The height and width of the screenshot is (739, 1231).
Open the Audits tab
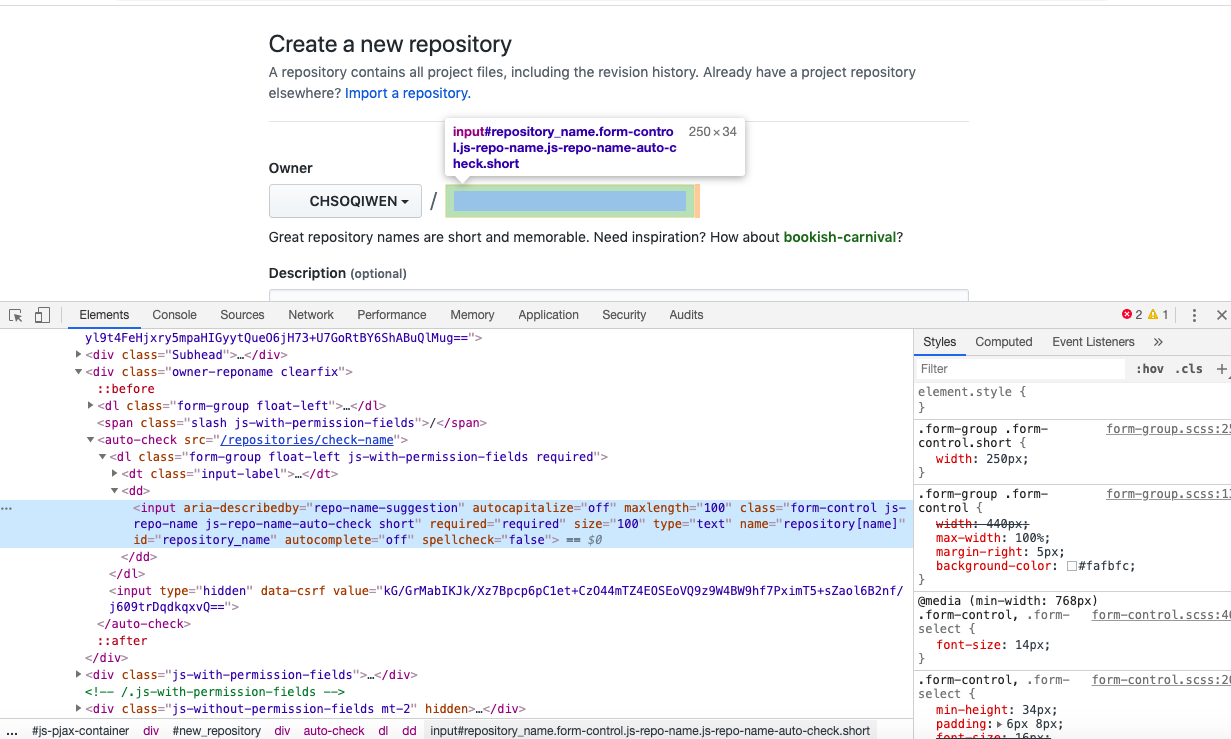point(686,315)
